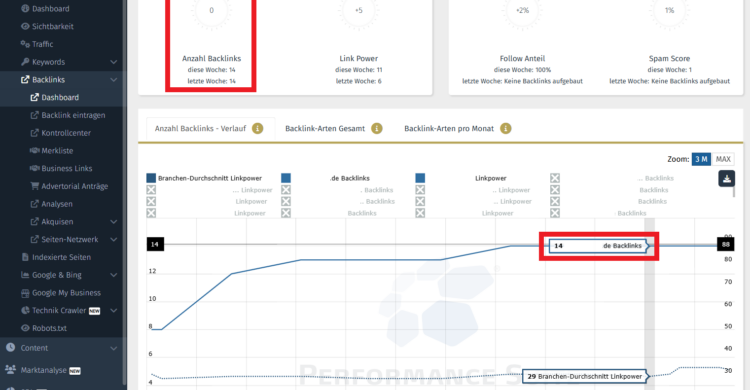
Task: Click the text 'diese Woche: 11'
Action: click(x=359, y=69)
